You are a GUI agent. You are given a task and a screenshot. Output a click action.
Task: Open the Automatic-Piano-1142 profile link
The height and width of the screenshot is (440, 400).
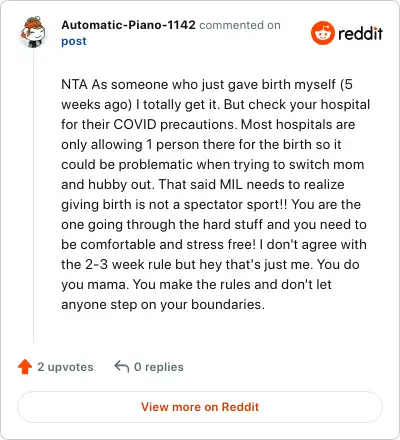128,25
